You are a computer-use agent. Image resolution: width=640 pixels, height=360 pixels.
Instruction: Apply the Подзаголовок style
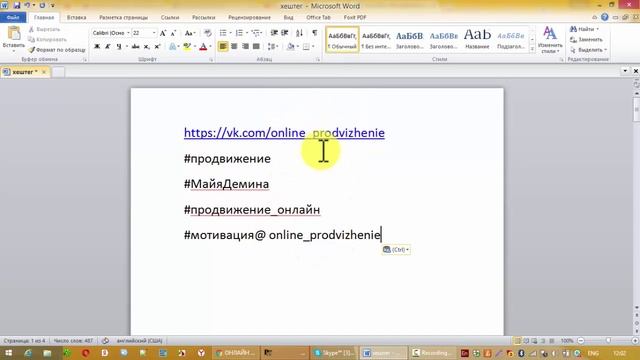510,40
